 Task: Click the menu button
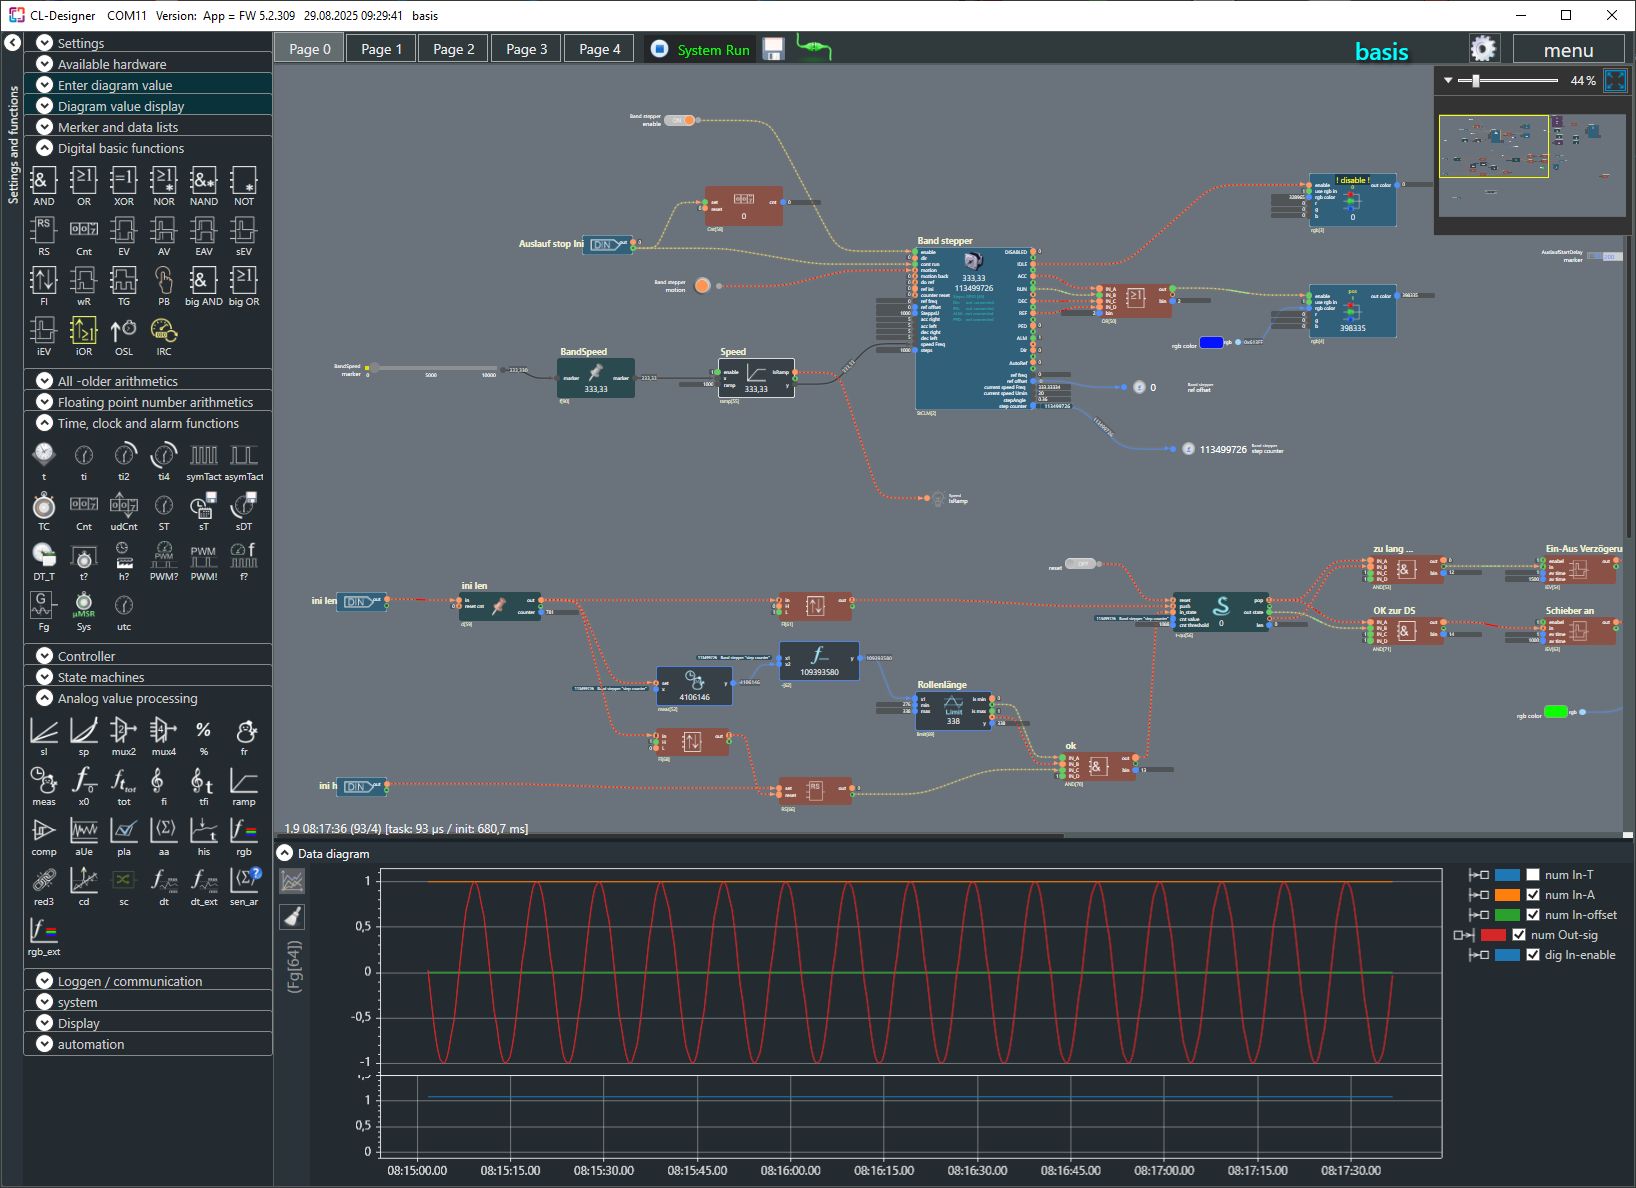[1567, 50]
